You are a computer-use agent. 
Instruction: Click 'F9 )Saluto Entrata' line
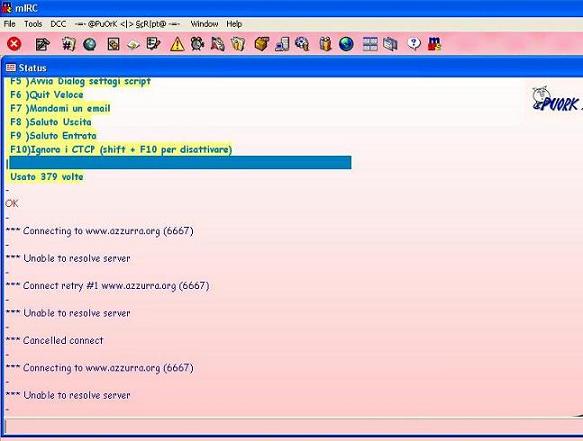53,136
